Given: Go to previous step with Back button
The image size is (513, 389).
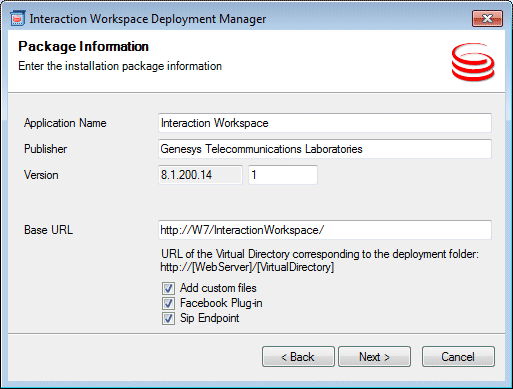Looking at the screenshot, I should [298, 357].
